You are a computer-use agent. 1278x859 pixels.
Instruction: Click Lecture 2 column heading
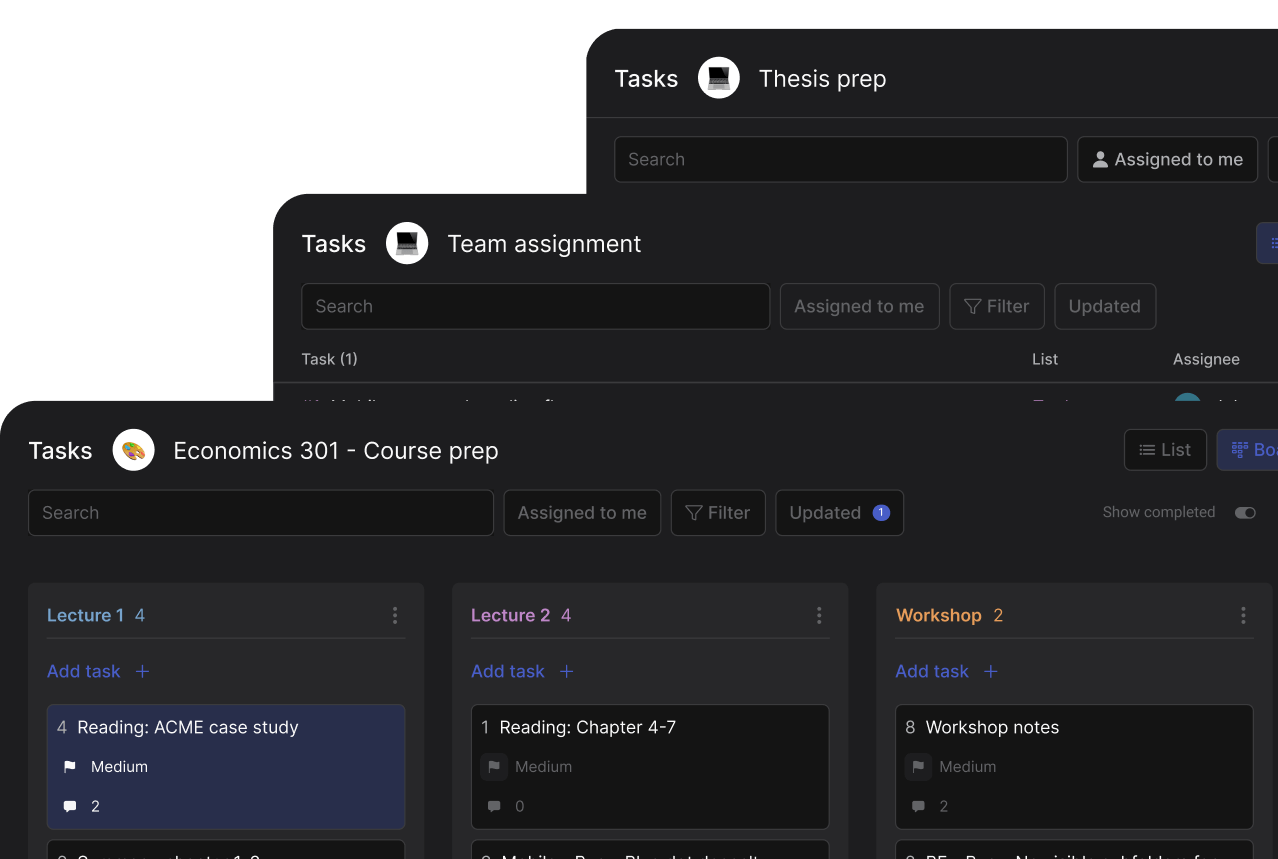510,615
